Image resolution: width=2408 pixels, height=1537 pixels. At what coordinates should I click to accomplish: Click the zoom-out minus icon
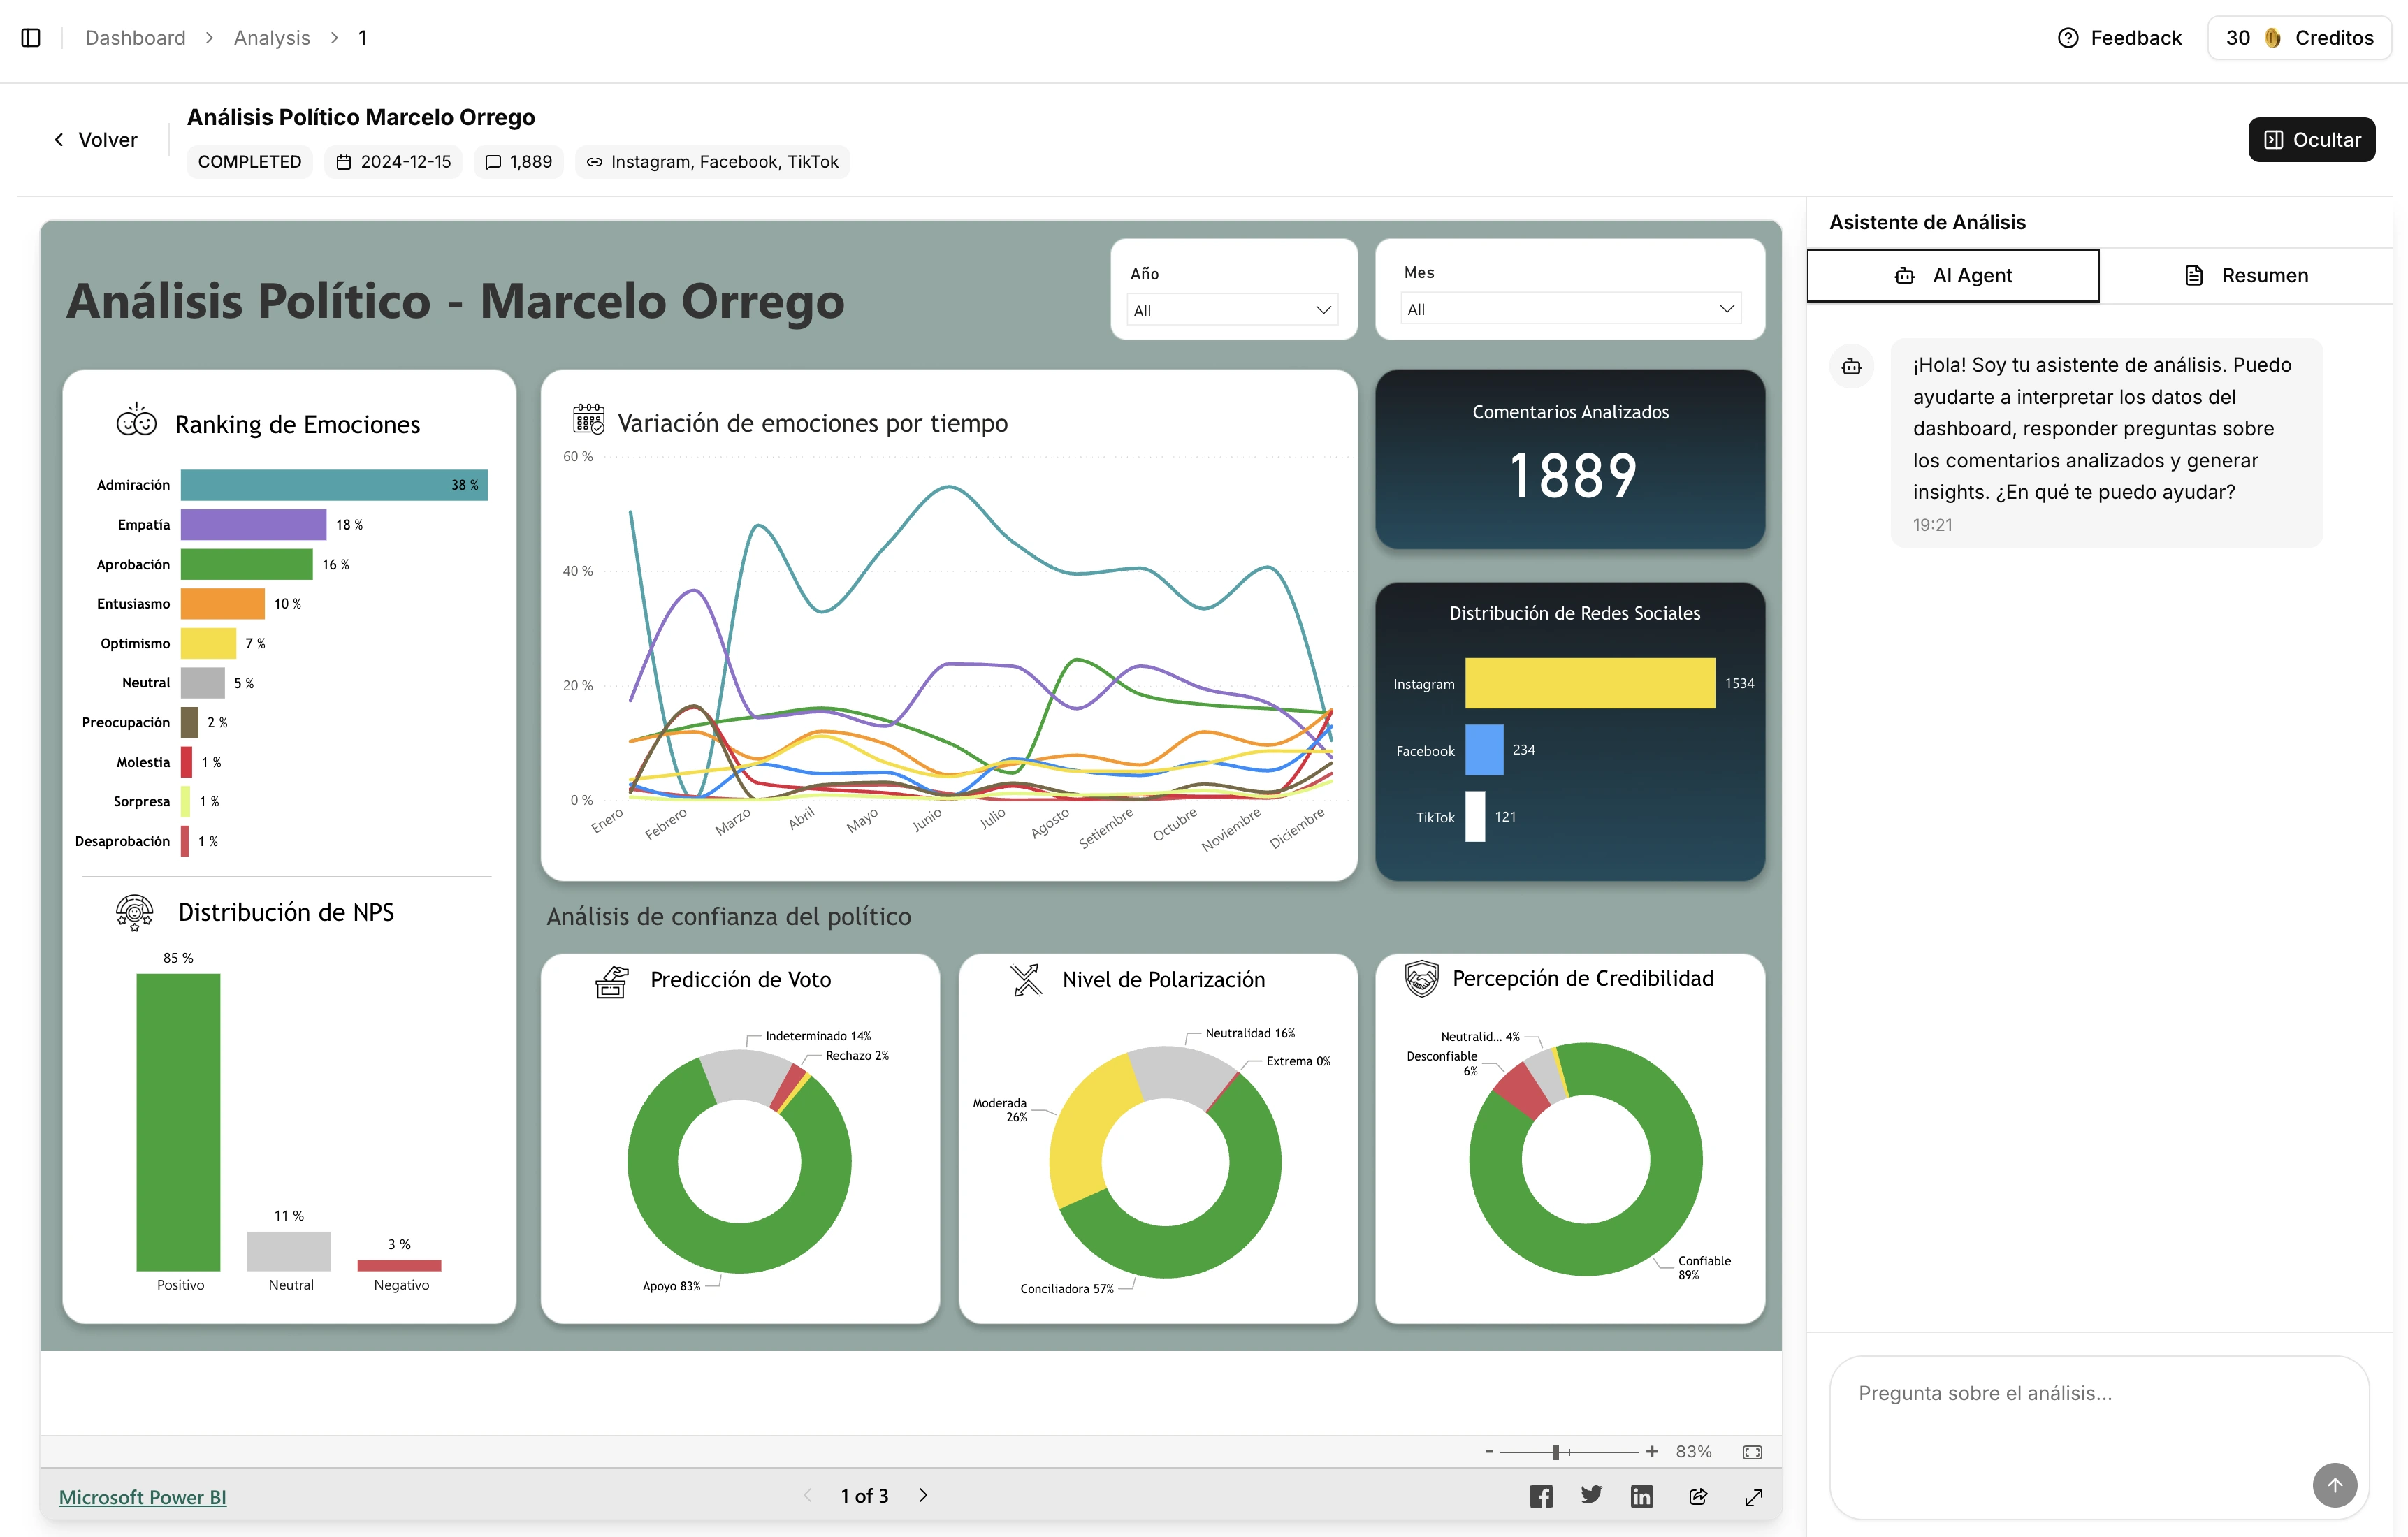click(x=1489, y=1451)
